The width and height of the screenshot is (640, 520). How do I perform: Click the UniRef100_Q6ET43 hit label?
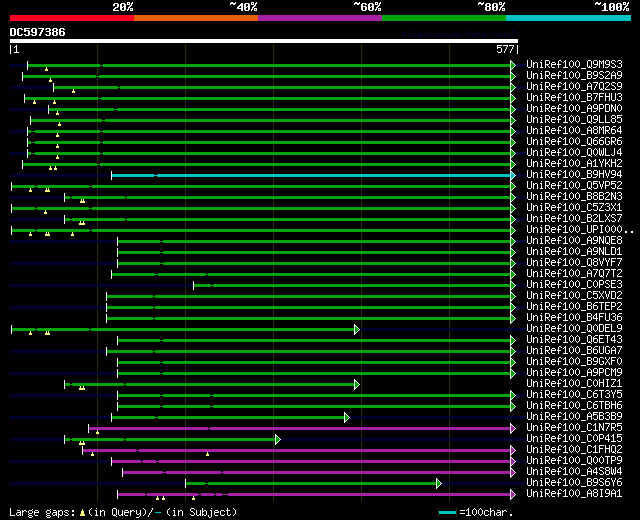pos(574,340)
